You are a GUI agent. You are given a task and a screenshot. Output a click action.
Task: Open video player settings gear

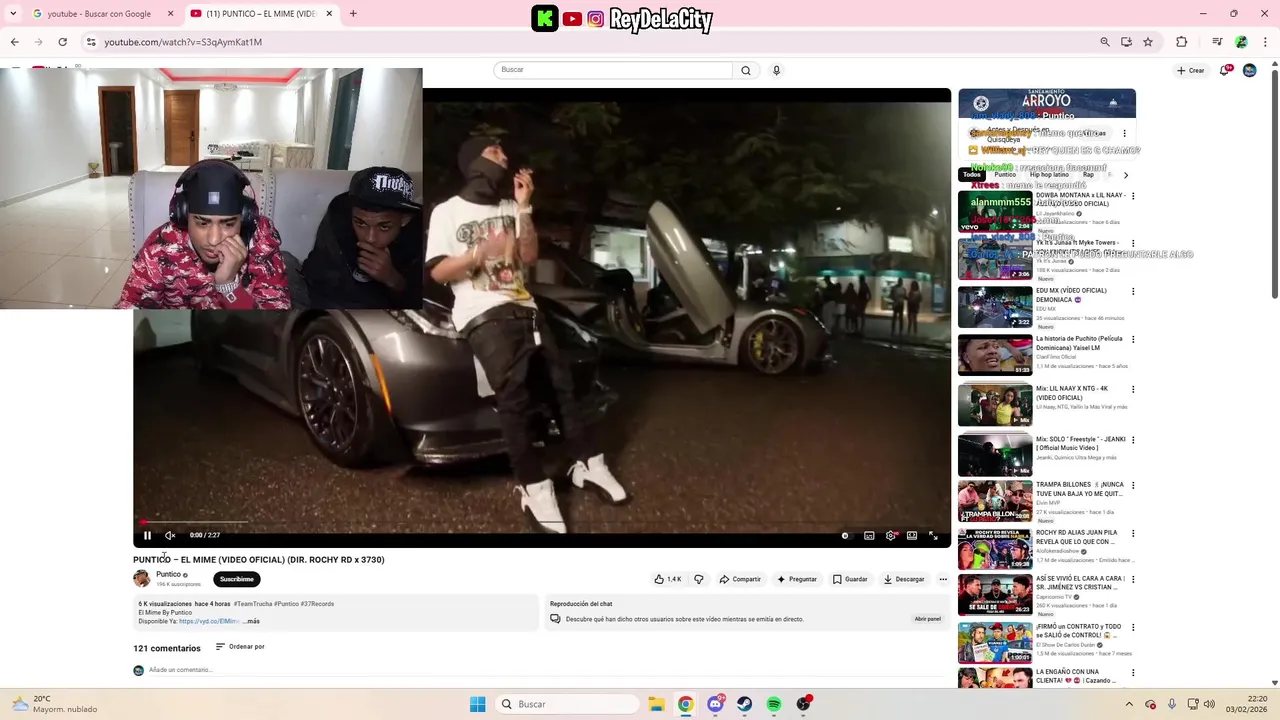pyautogui.click(x=891, y=535)
